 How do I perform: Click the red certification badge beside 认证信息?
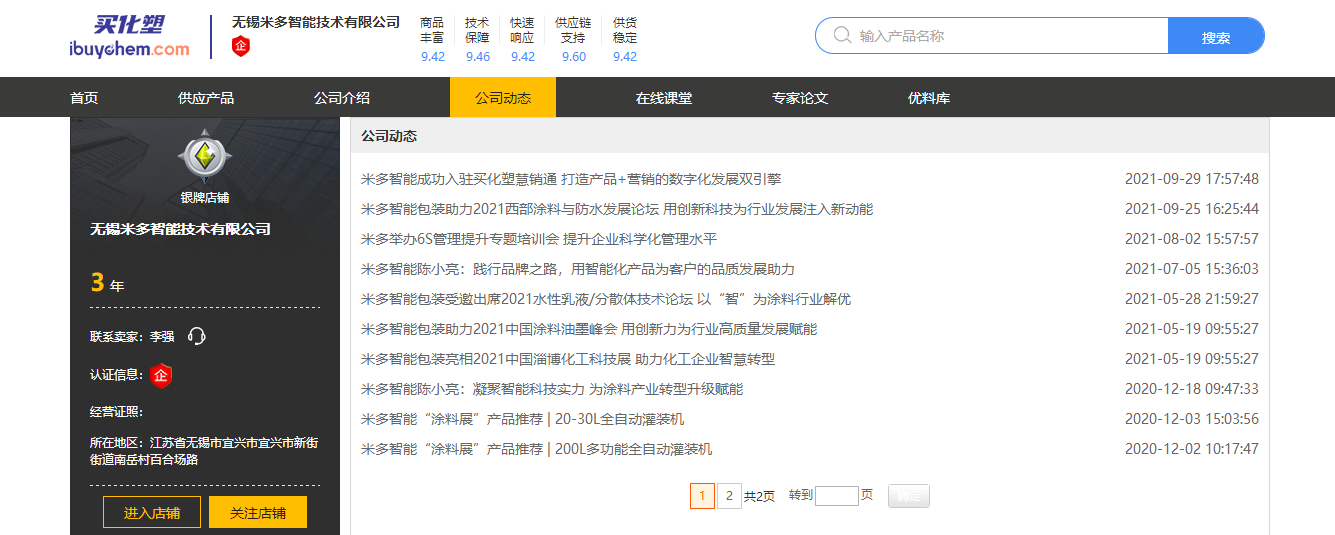161,376
